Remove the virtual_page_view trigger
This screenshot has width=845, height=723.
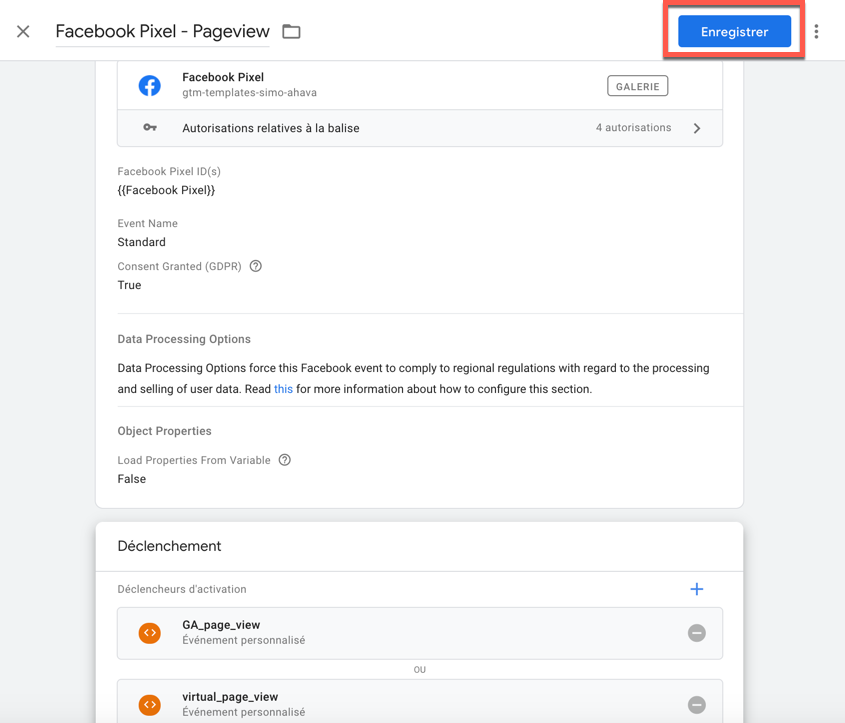[697, 705]
